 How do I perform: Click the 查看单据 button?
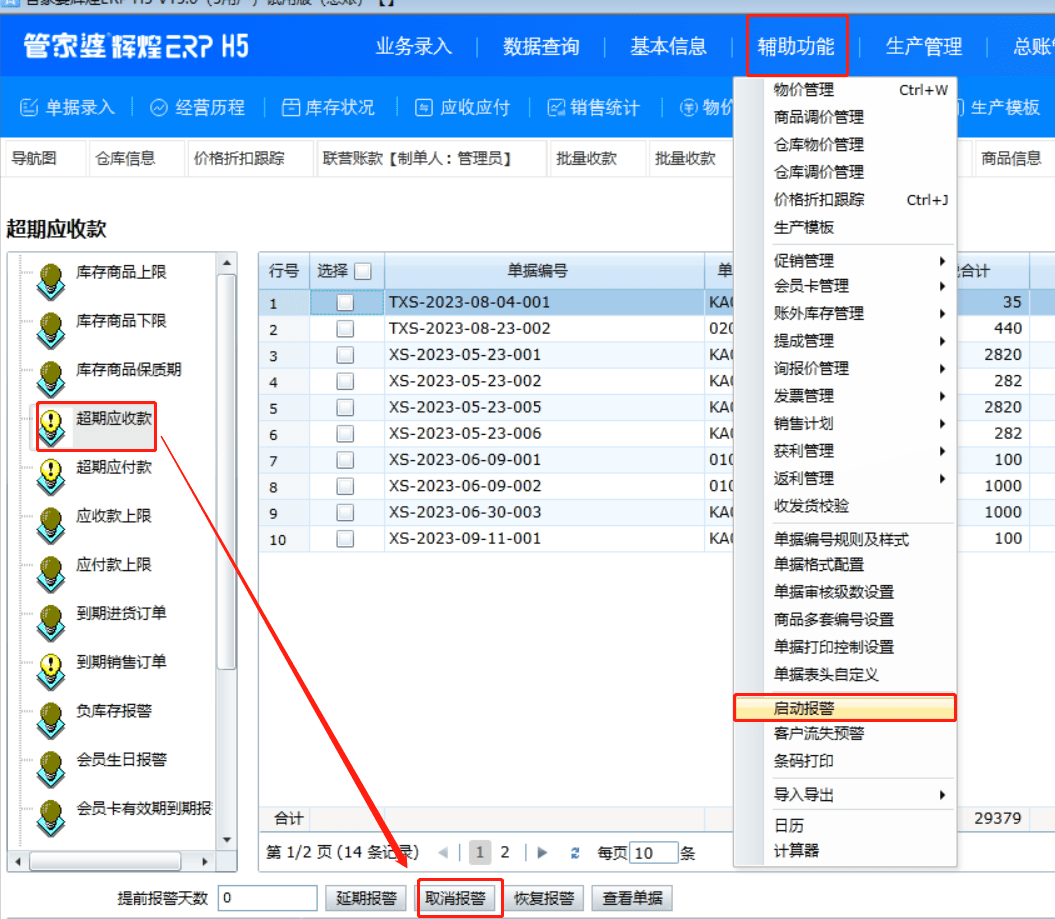tap(632, 898)
